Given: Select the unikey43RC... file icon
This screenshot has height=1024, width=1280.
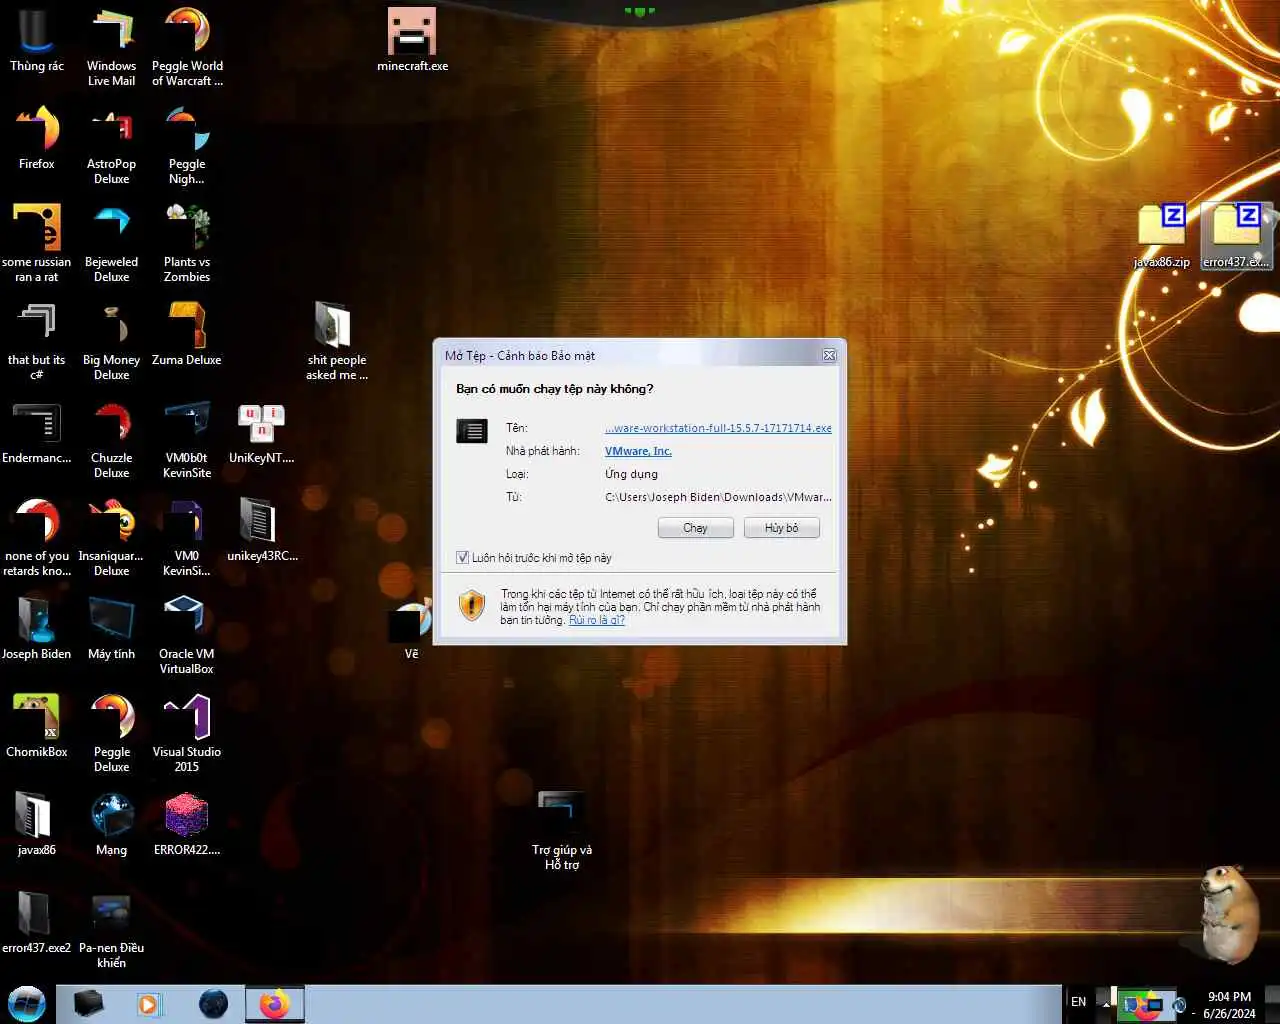Looking at the screenshot, I should pos(262,531).
